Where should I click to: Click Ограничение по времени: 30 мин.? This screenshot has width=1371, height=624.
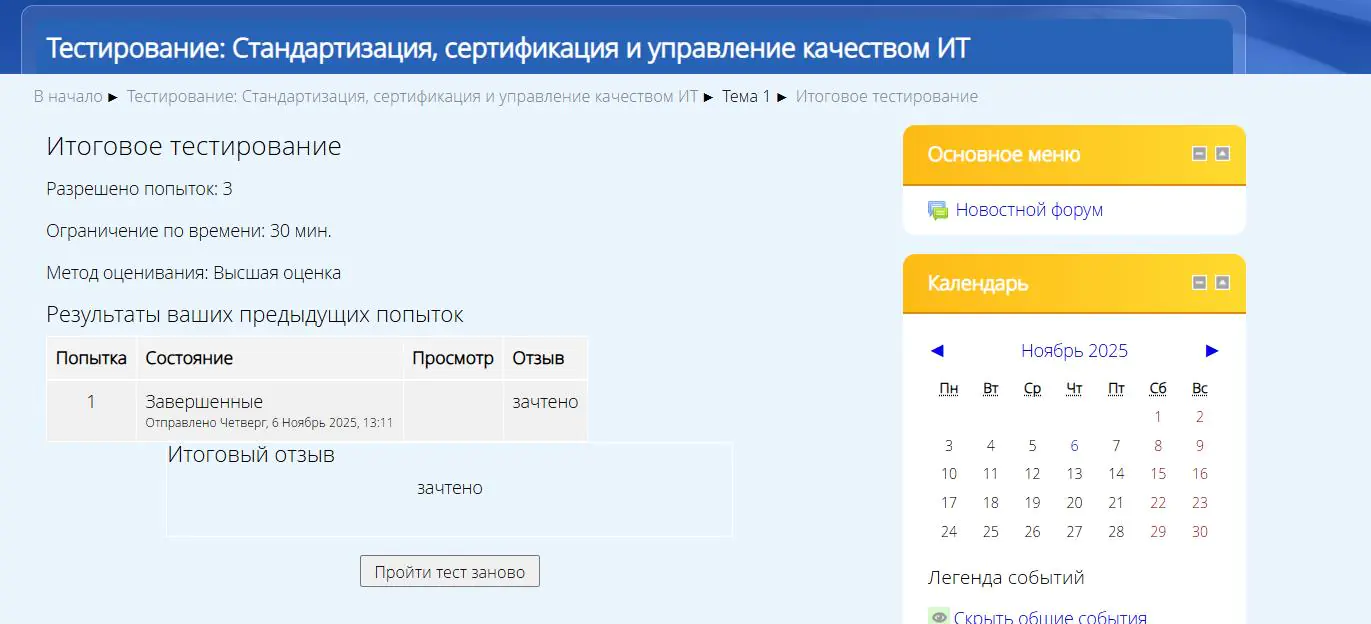pos(189,231)
